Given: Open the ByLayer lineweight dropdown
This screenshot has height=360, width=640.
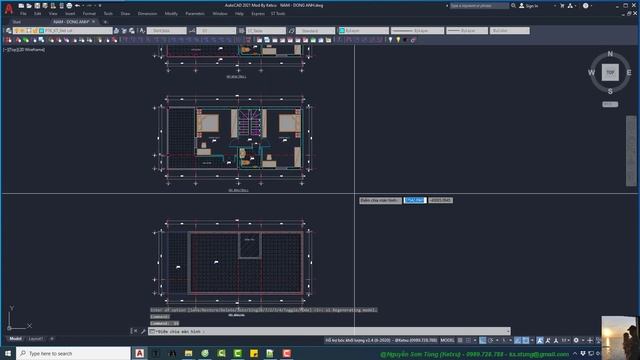Looking at the screenshot, I should (467, 31).
